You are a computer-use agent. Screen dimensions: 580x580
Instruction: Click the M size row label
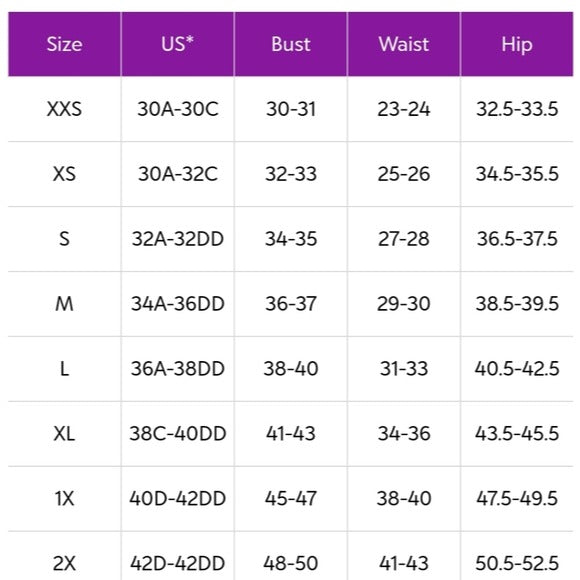click(x=64, y=304)
